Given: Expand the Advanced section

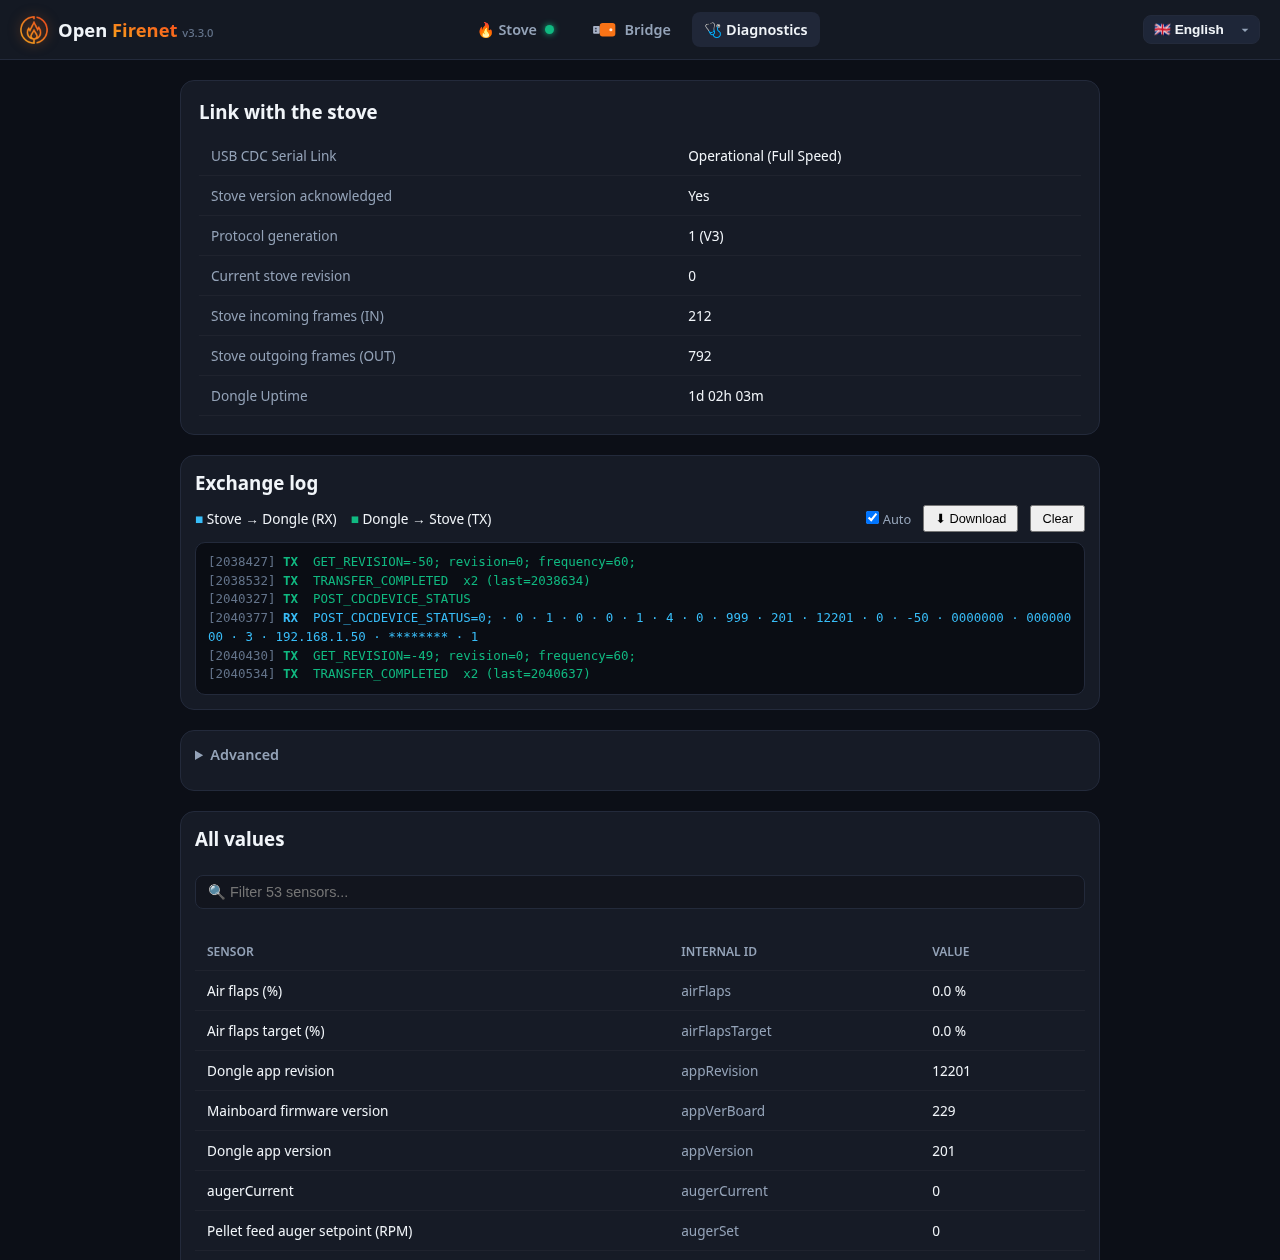Looking at the screenshot, I should point(237,755).
